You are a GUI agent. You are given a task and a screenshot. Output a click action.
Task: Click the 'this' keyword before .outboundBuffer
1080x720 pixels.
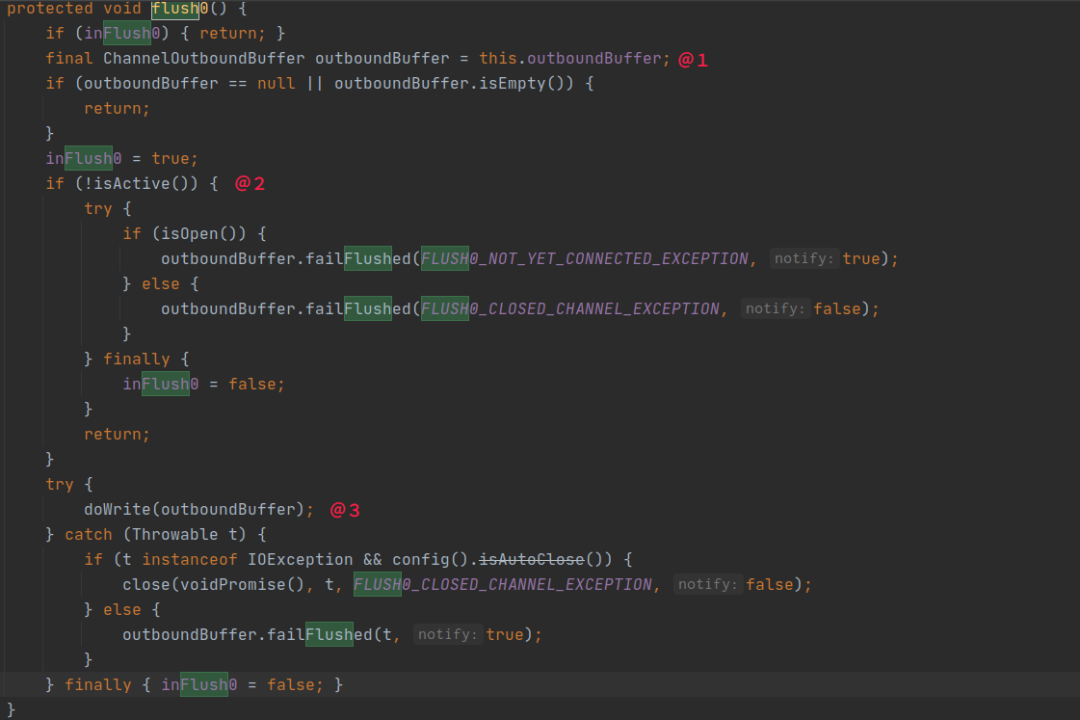[x=498, y=59]
